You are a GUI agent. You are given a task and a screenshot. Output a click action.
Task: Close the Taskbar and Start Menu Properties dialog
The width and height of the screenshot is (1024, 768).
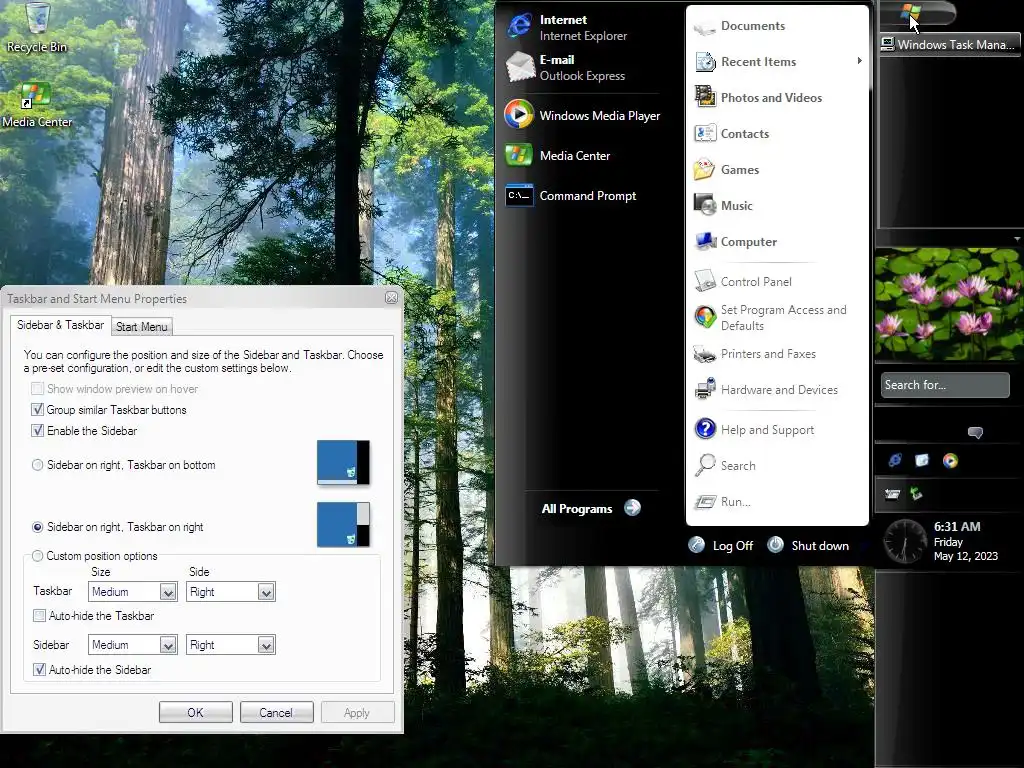(391, 298)
